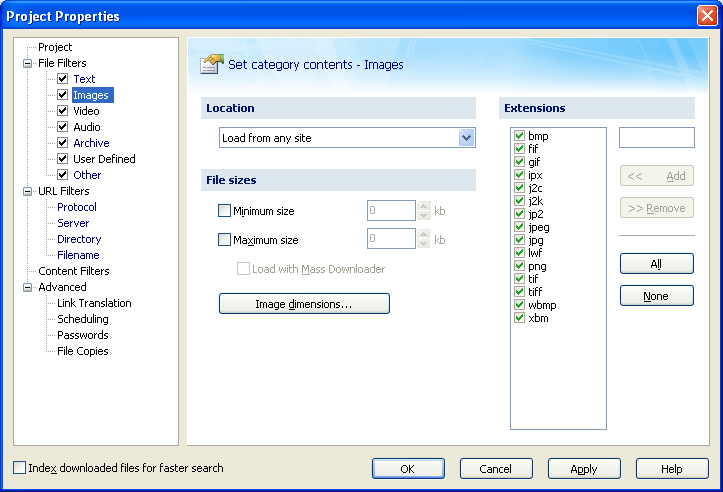This screenshot has height=492, width=723.
Task: Uncheck the xbm extension
Action: (519, 318)
